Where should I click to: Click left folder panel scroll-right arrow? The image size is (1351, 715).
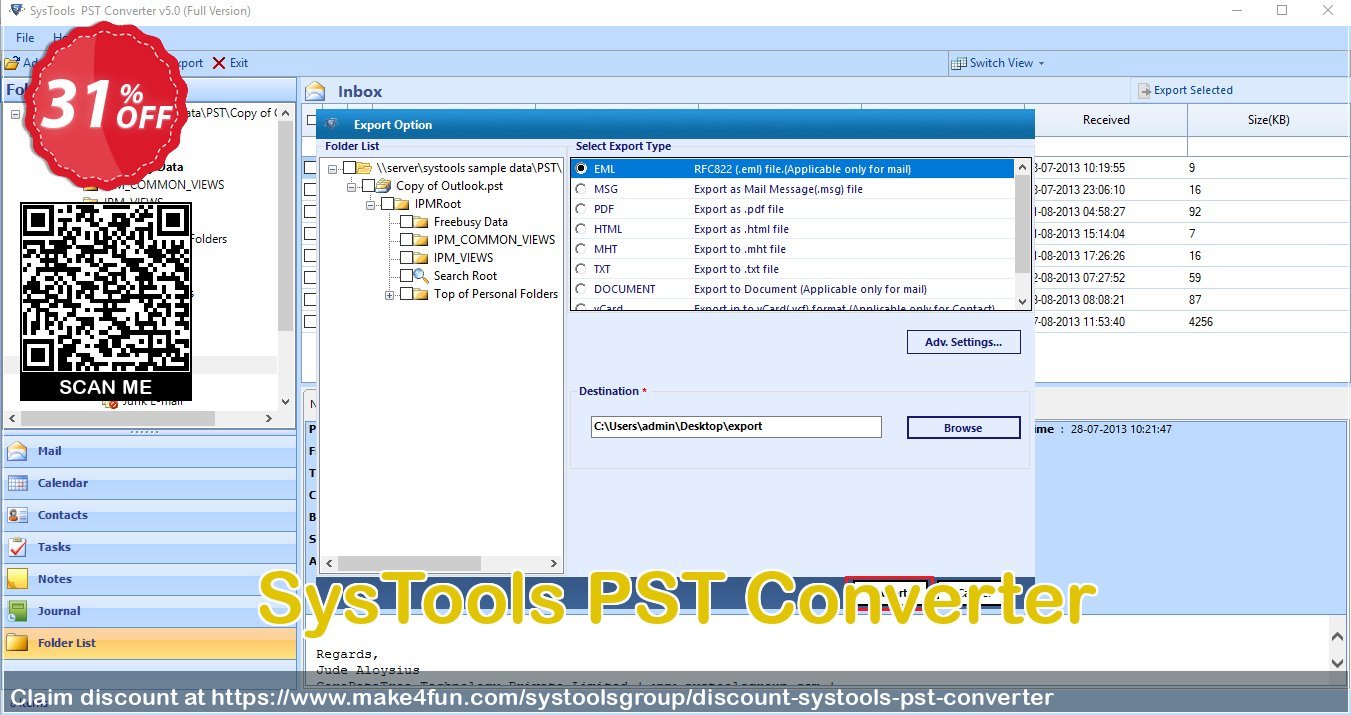[269, 419]
